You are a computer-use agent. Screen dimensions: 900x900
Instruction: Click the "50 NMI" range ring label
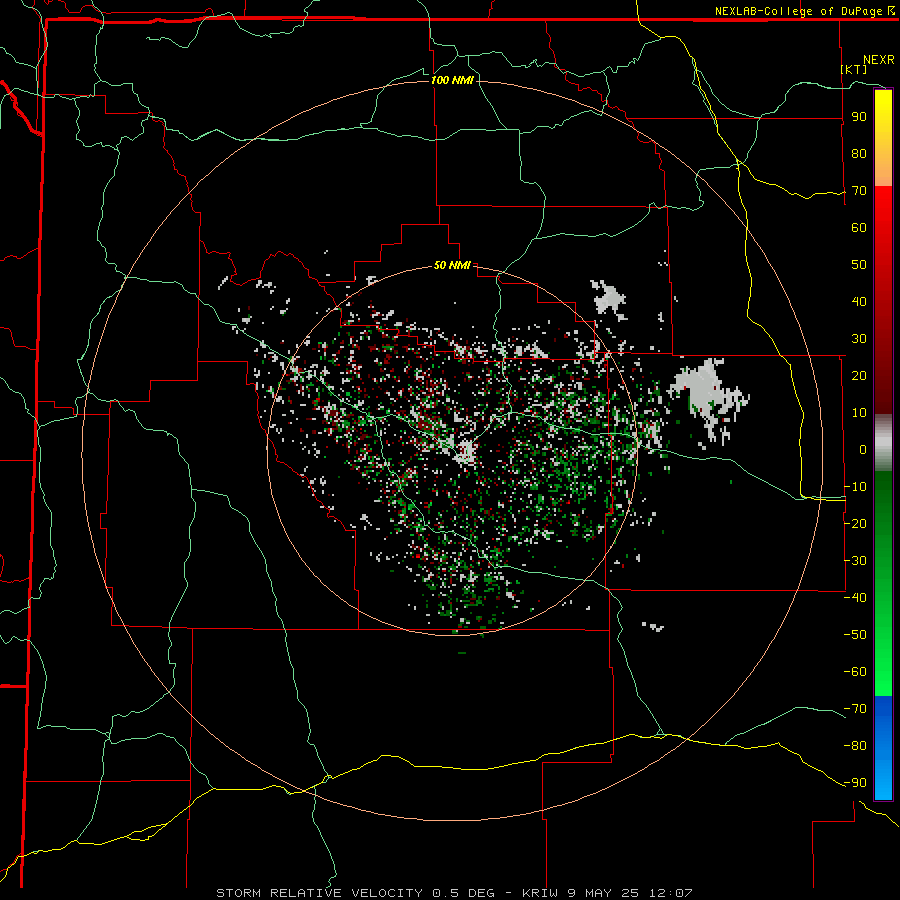point(452,265)
